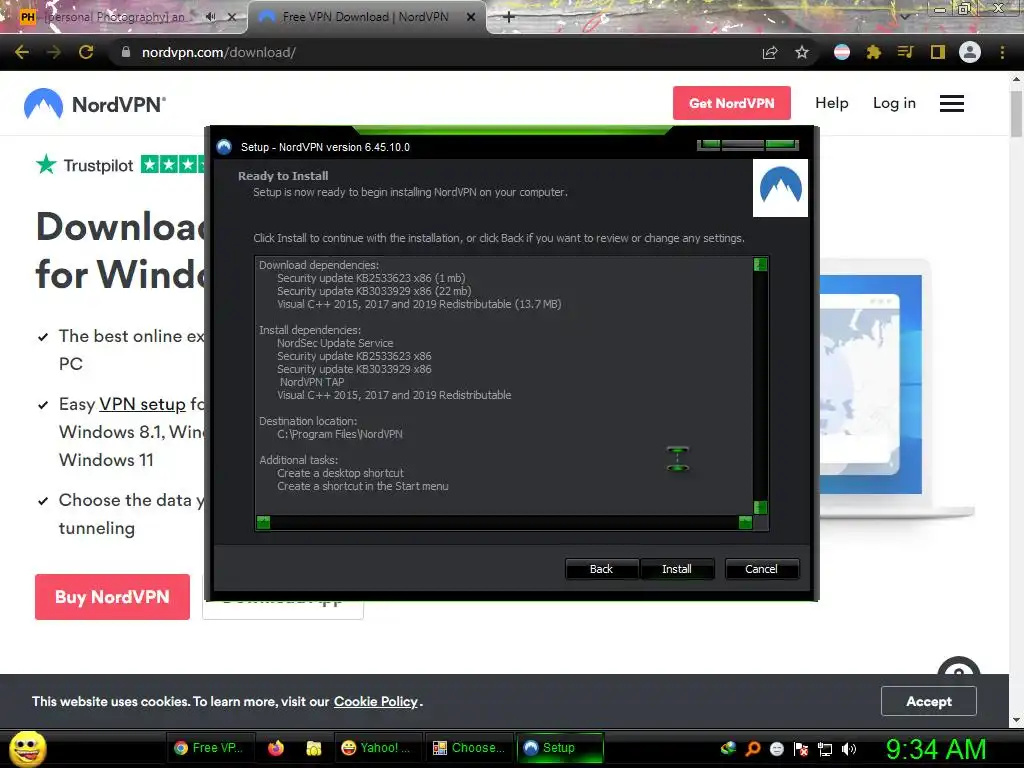This screenshot has width=1024, height=768.
Task: Switch to the Personal Photography tab
Action: pyautogui.click(x=114, y=17)
